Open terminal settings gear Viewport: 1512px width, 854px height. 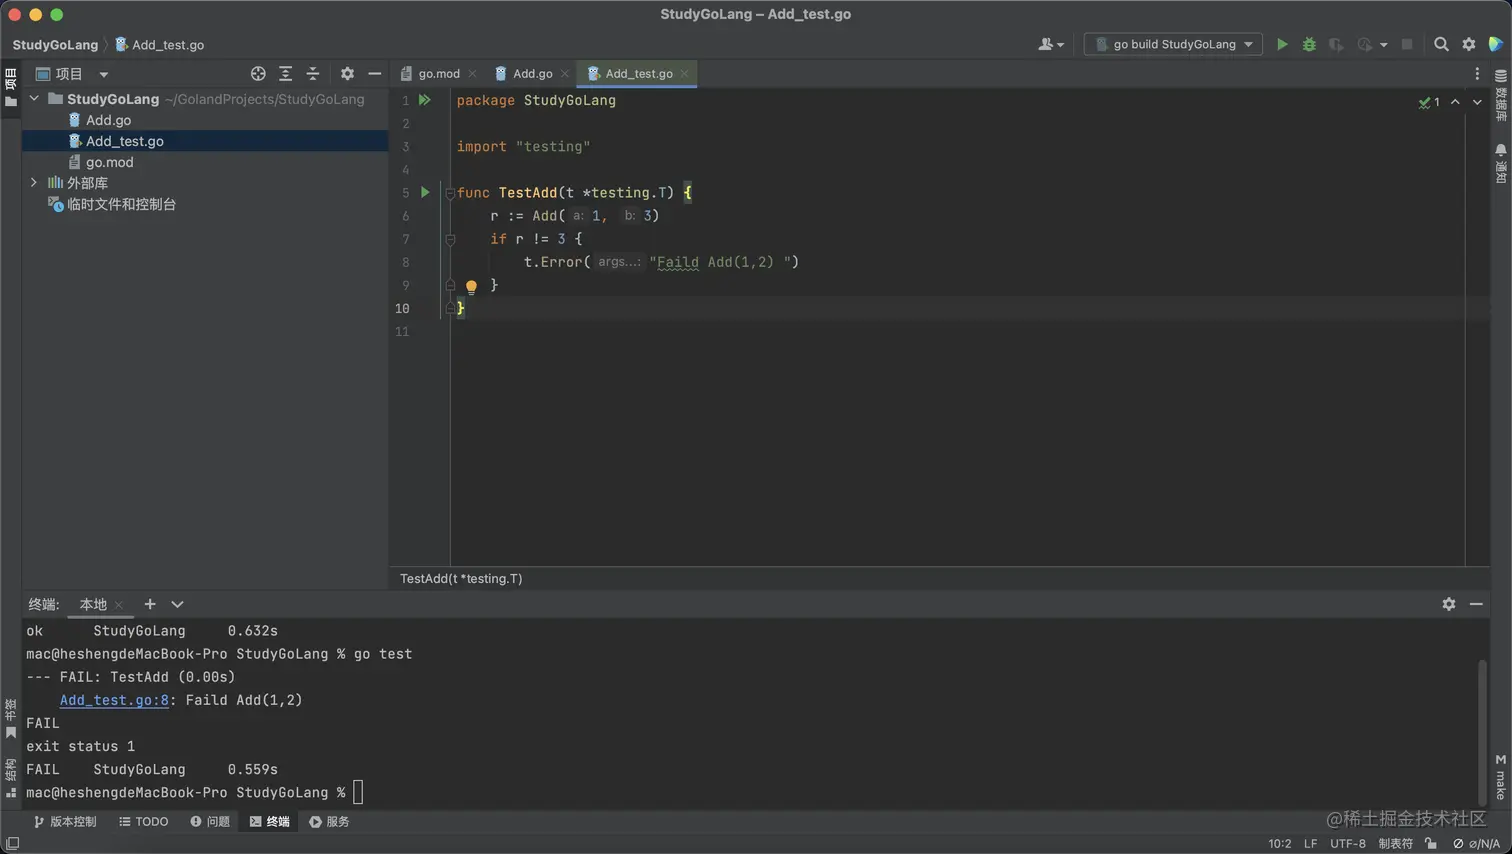tap(1449, 604)
